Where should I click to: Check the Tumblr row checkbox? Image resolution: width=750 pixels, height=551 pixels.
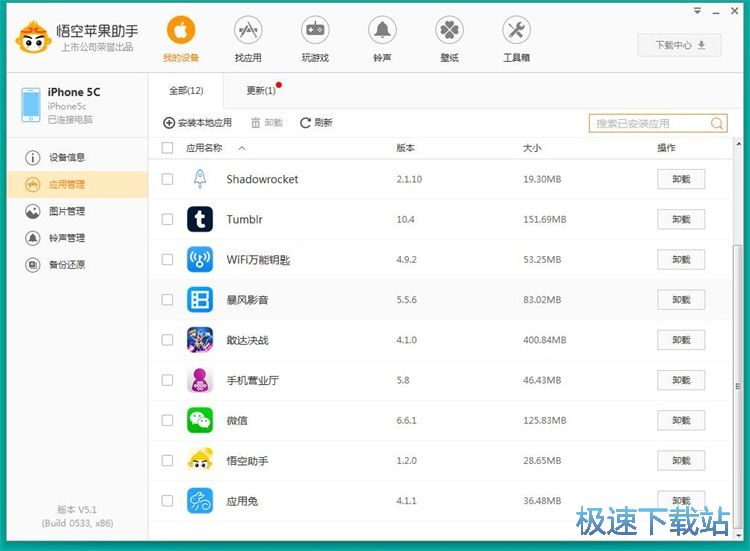point(167,219)
